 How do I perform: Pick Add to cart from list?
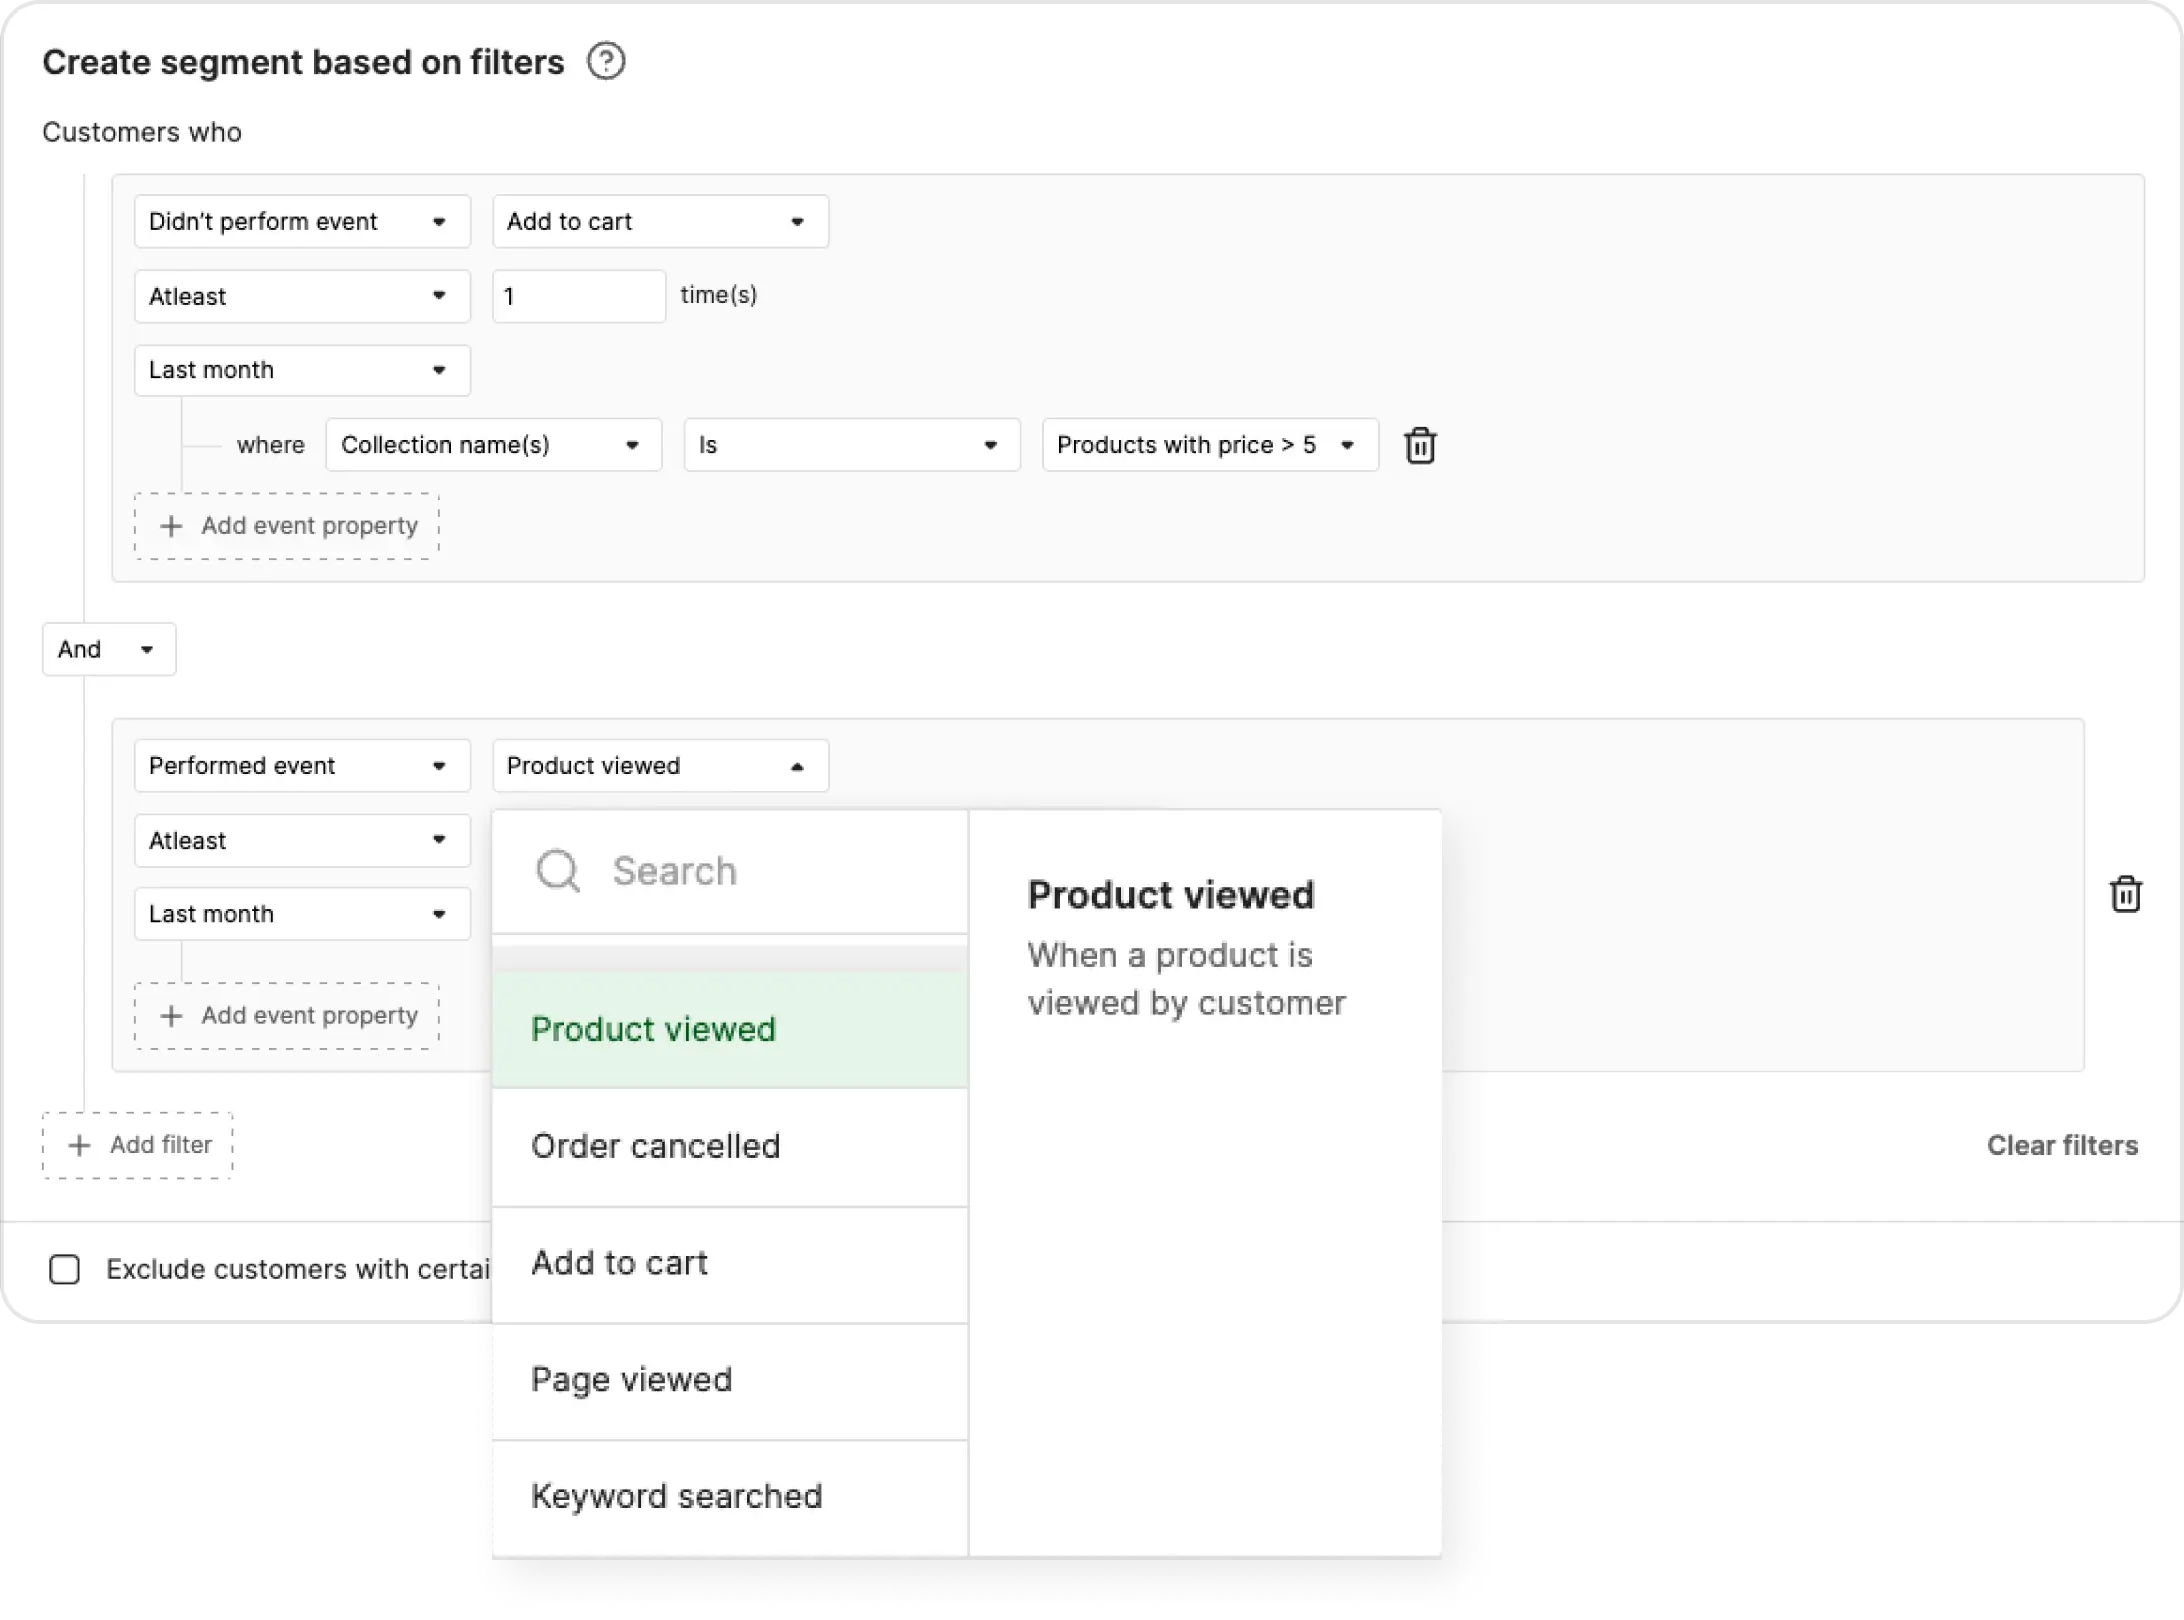[620, 1263]
